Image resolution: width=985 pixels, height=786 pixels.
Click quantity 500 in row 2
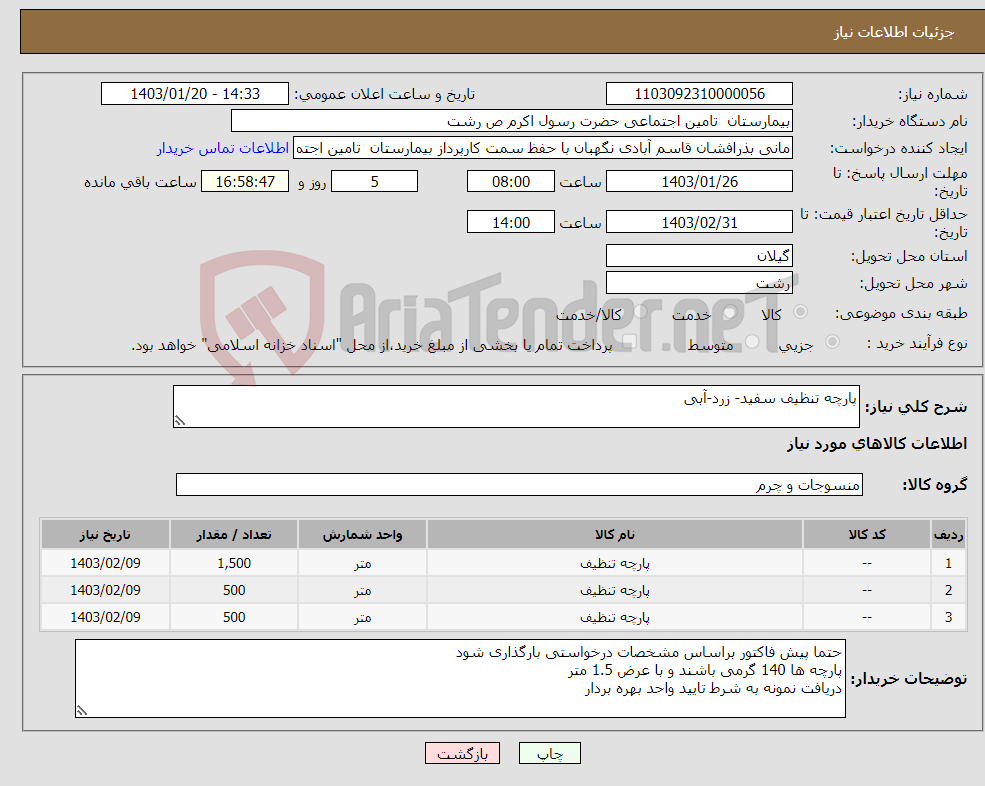click(234, 591)
